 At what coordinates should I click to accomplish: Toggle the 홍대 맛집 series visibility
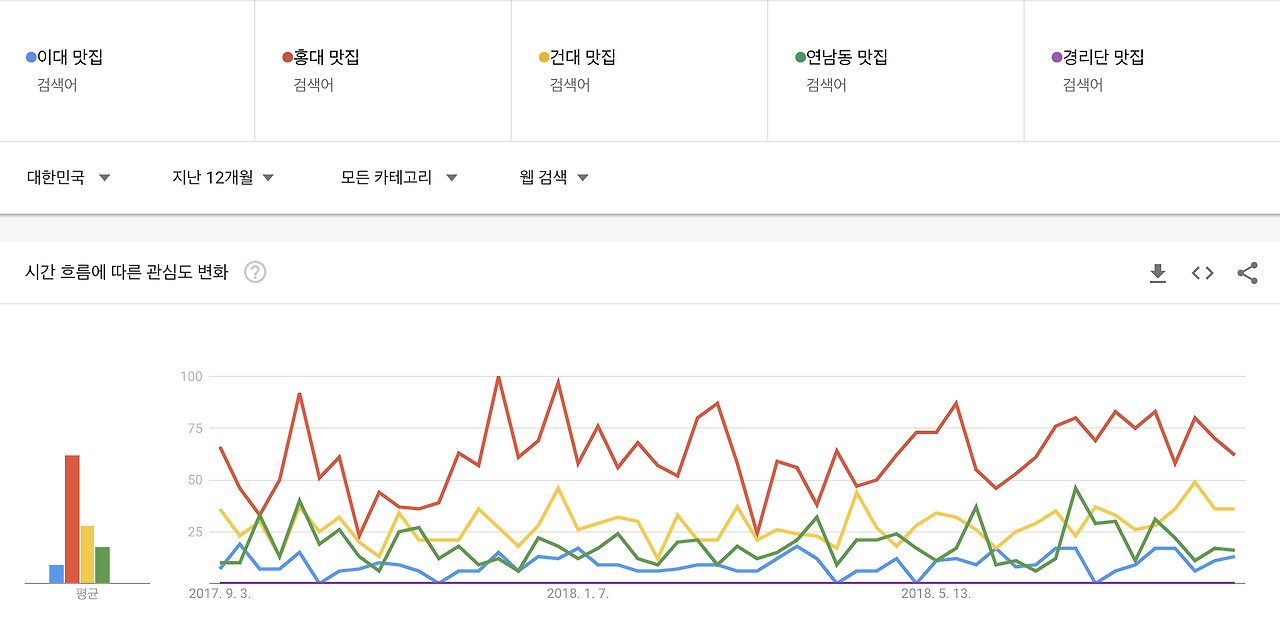(321, 57)
